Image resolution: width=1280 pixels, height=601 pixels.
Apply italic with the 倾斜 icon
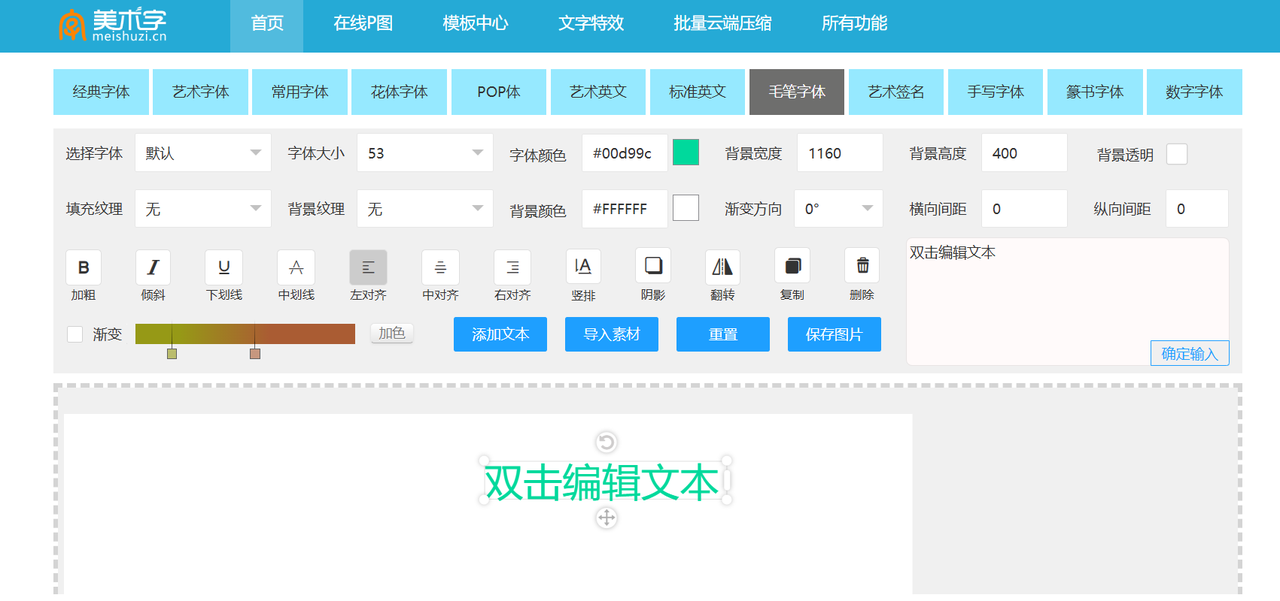click(153, 267)
